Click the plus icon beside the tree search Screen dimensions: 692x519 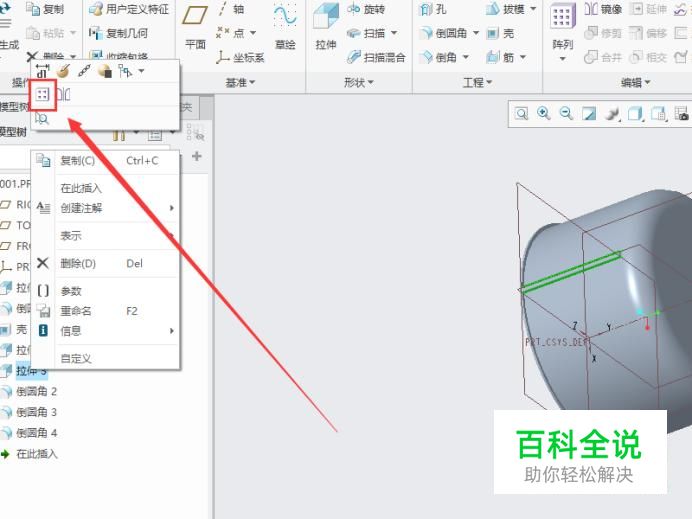pyautogui.click(x=197, y=156)
